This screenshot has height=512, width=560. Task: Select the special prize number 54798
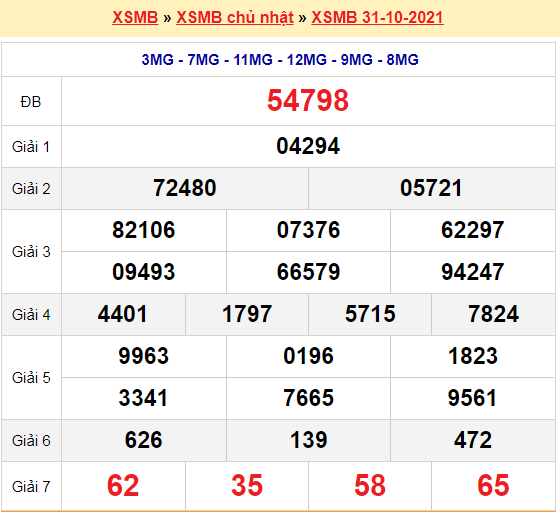[308, 101]
